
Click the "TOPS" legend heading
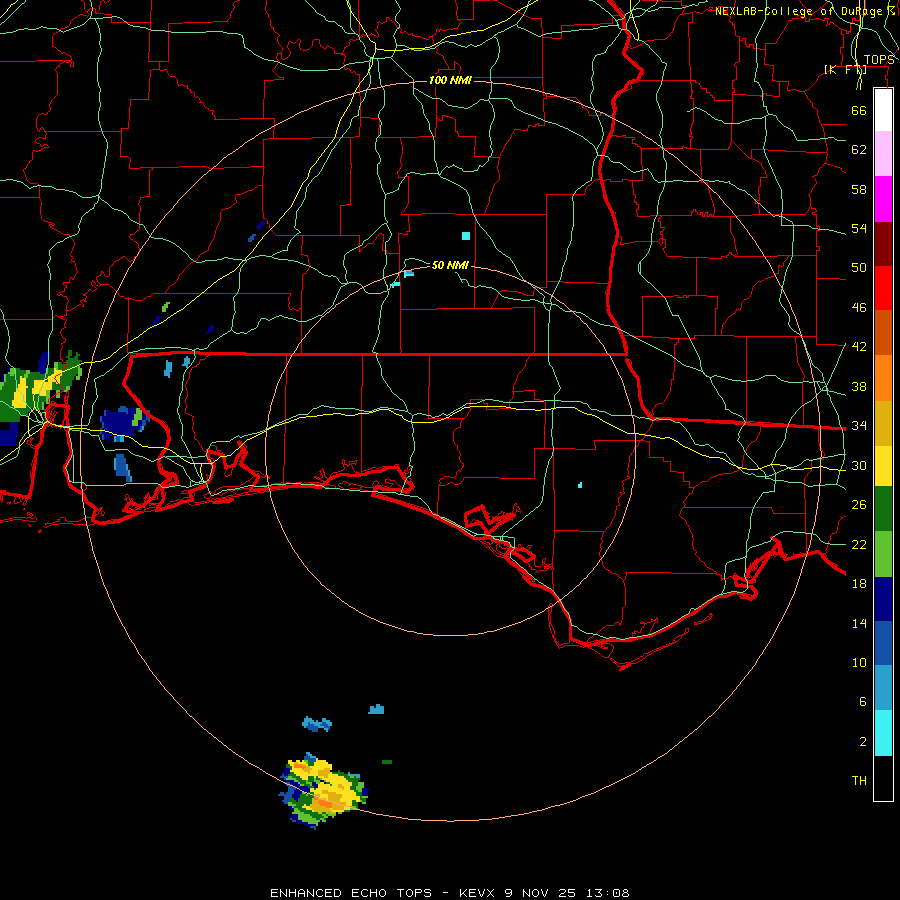tap(879, 60)
